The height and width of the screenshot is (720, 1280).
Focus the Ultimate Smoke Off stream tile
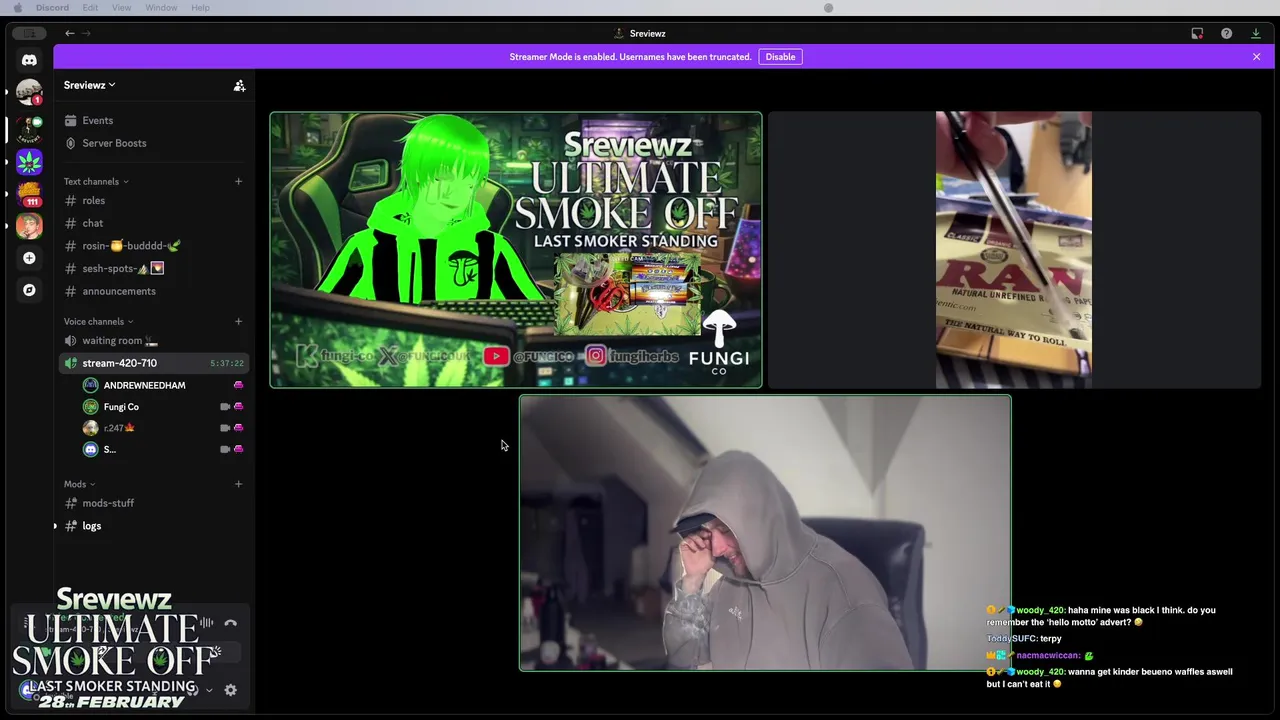[516, 250]
